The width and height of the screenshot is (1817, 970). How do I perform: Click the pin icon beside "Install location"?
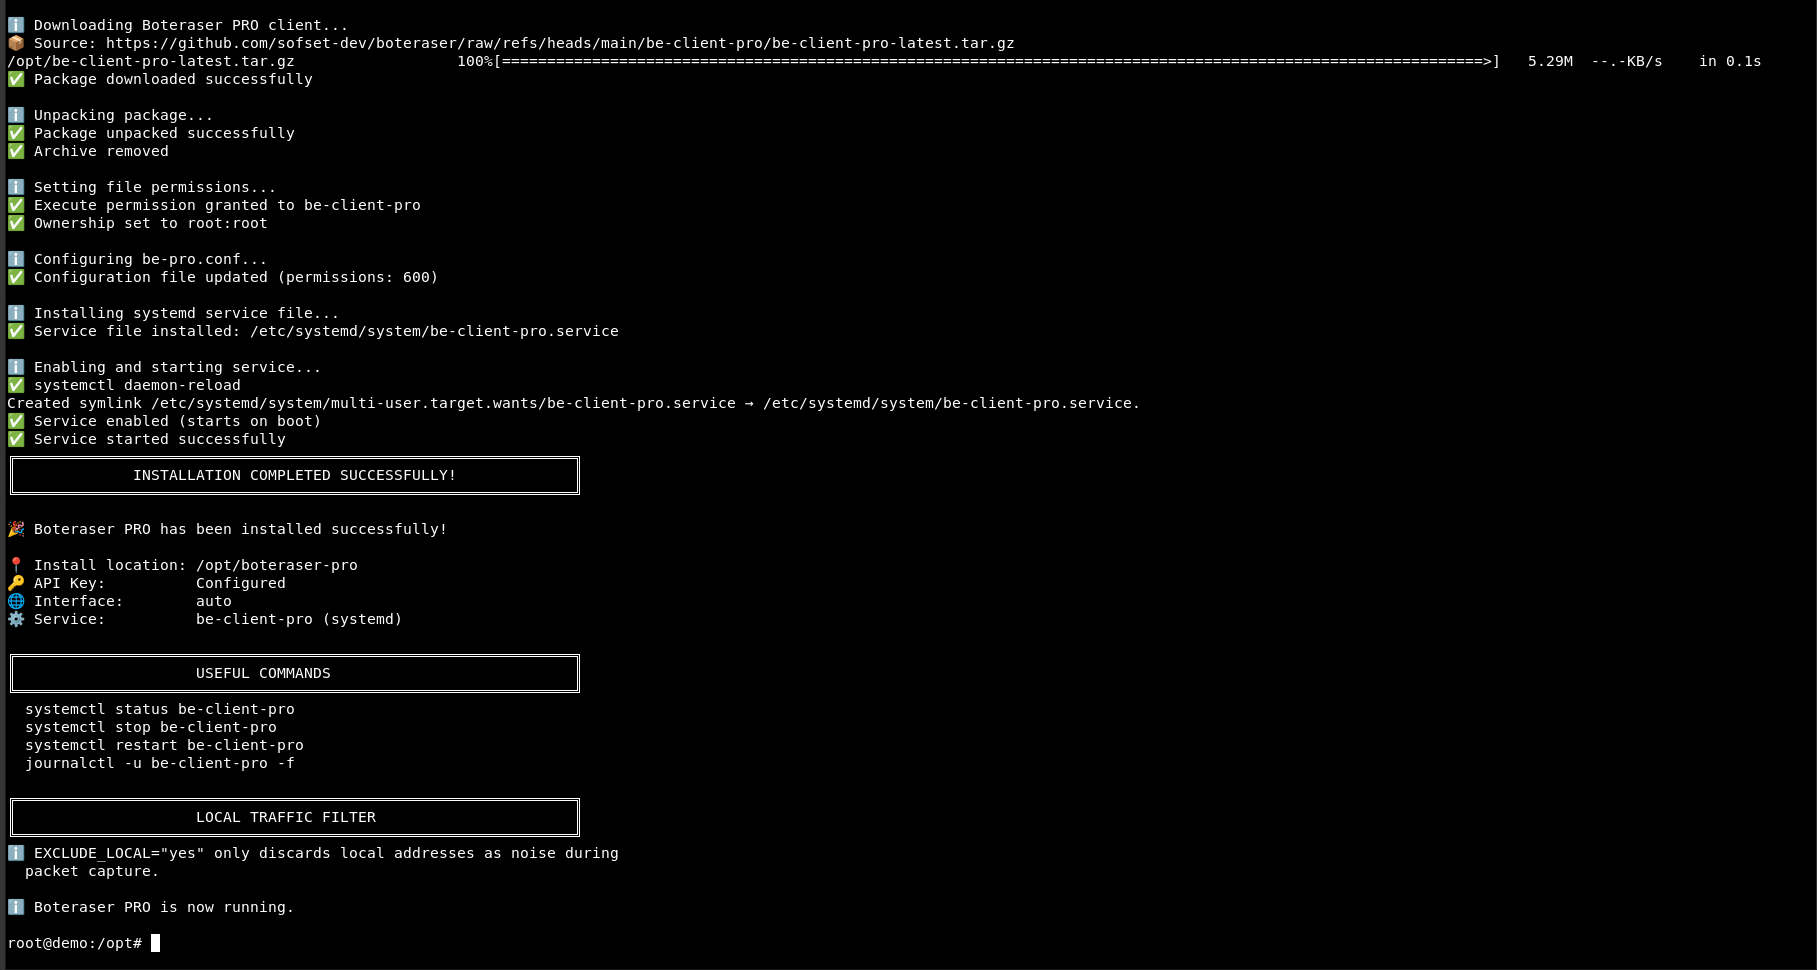coord(16,565)
